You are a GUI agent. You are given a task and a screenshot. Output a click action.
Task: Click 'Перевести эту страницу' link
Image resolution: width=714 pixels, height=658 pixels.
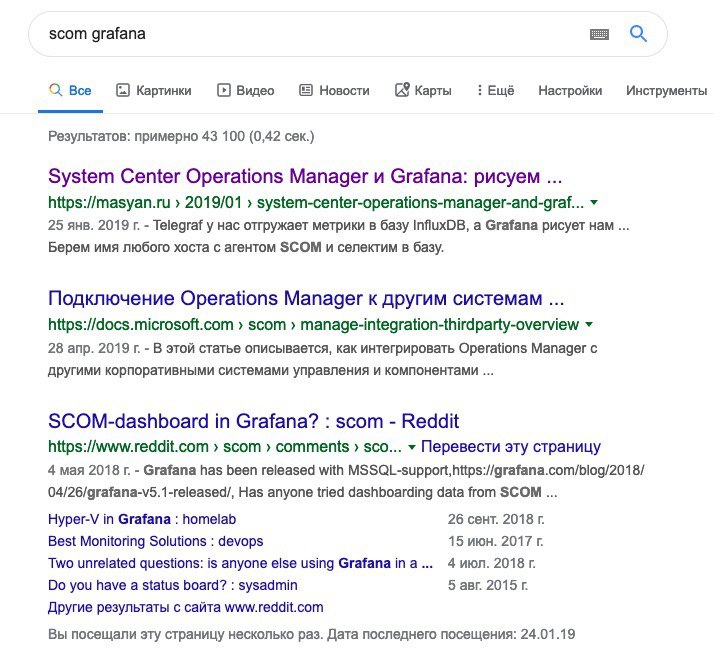click(511, 447)
